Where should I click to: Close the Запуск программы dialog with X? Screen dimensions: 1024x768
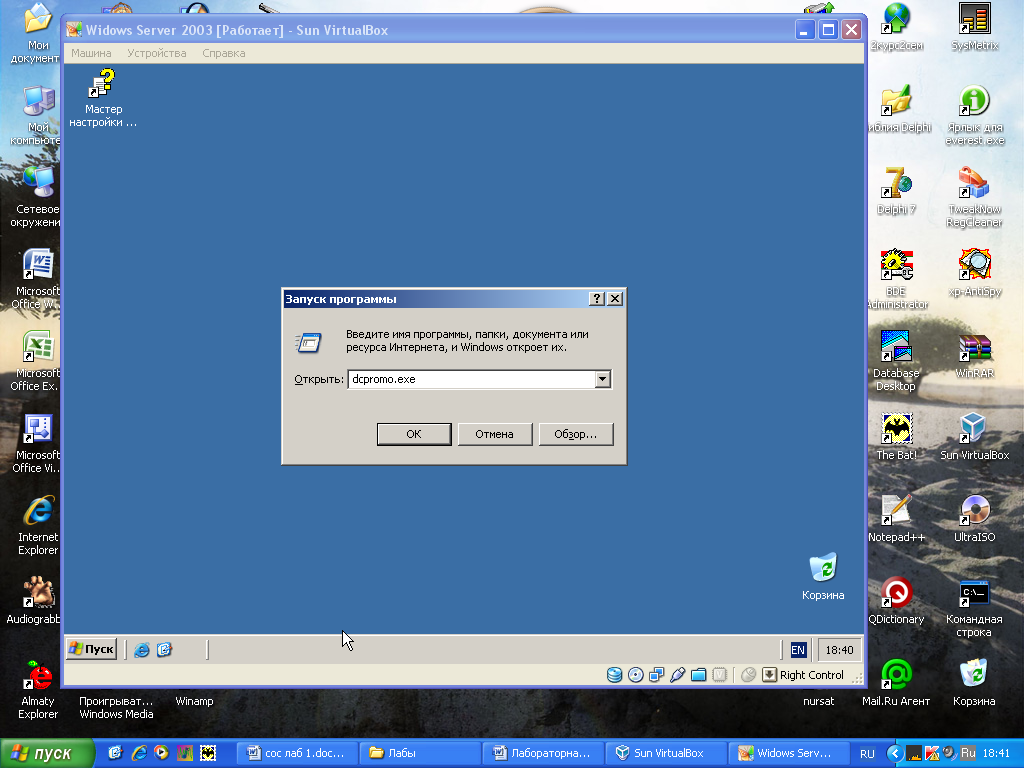coord(615,298)
